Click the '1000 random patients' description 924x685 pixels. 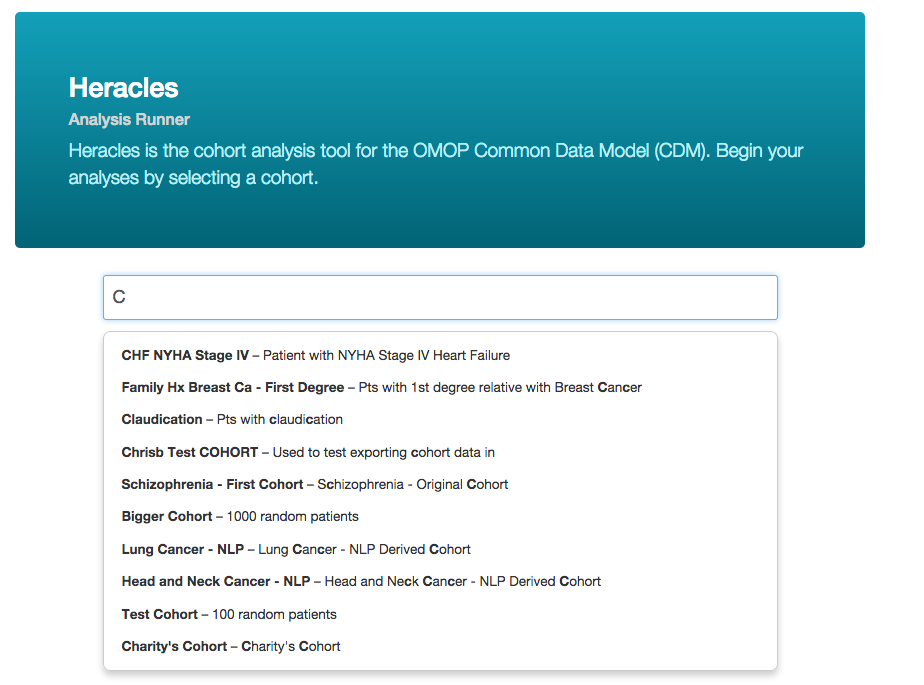(293, 516)
